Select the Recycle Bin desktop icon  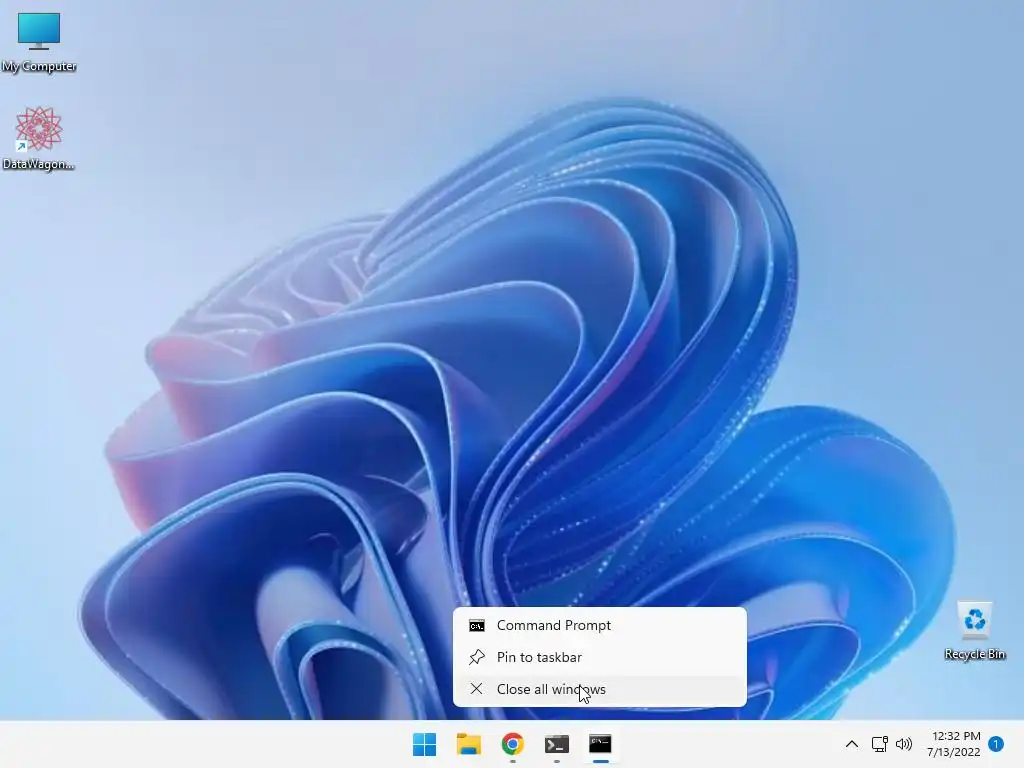coord(974,631)
